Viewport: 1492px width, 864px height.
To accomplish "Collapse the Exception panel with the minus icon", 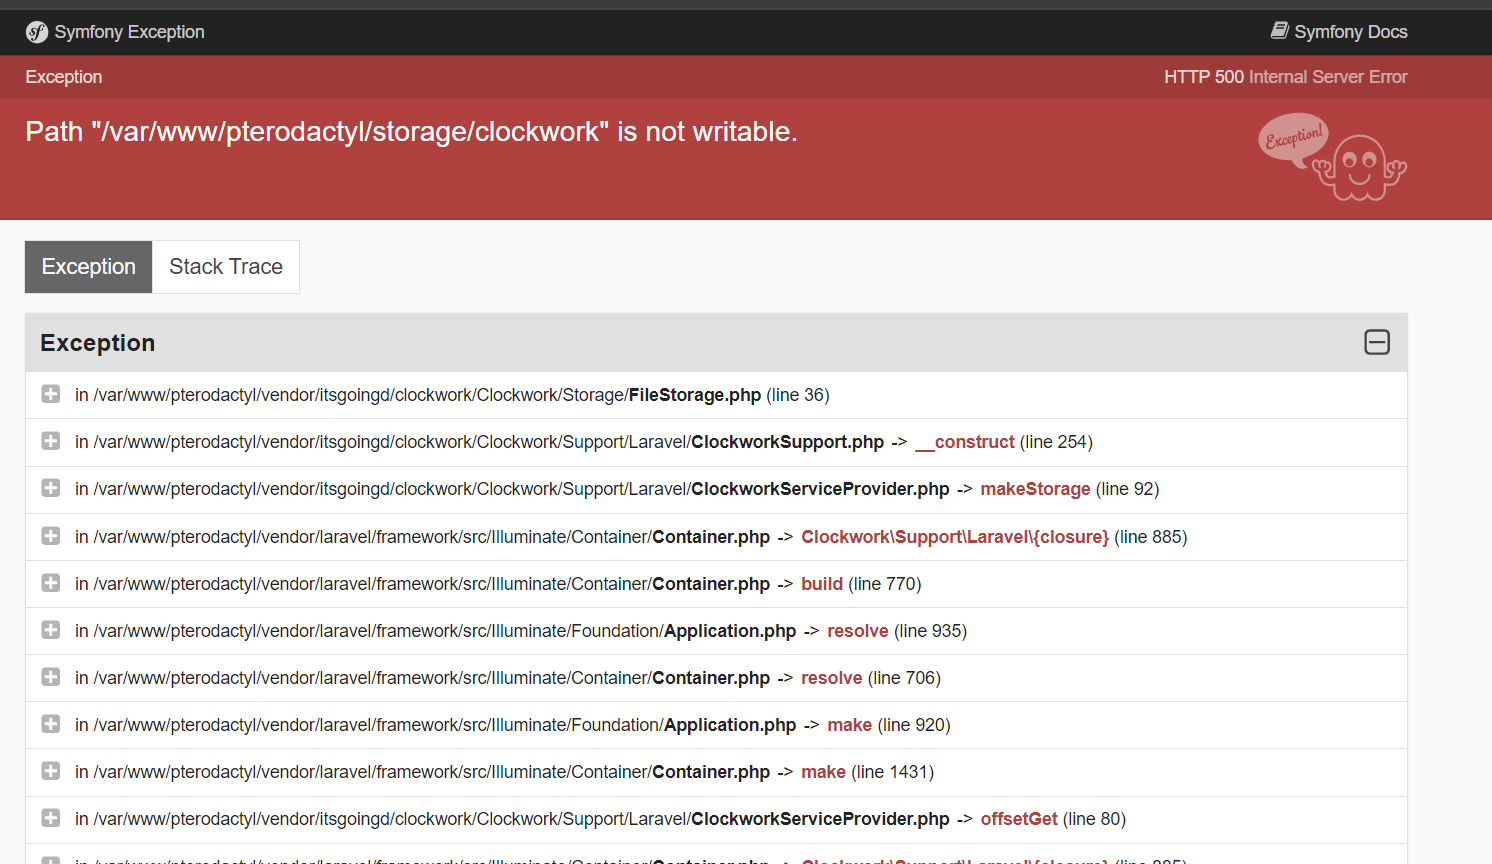I will (x=1377, y=342).
